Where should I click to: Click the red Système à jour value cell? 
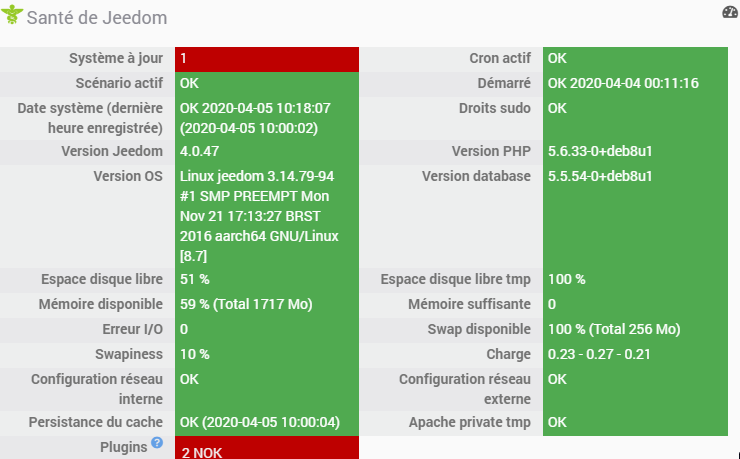[x=266, y=59]
